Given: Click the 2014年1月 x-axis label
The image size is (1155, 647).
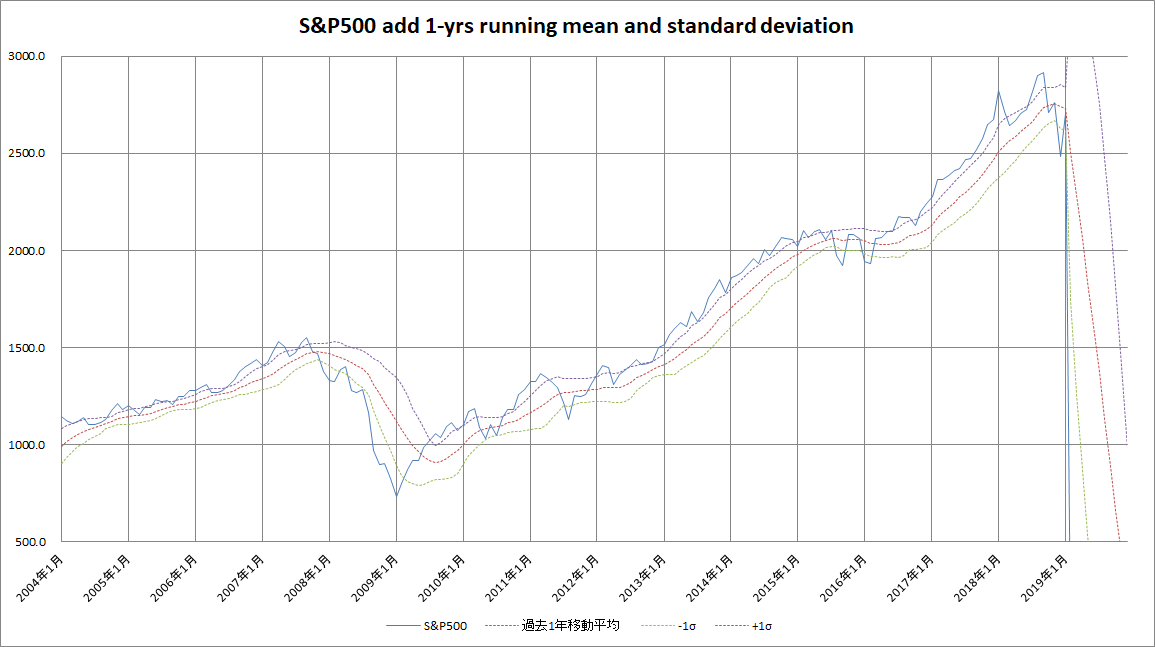Looking at the screenshot, I should (710, 579).
